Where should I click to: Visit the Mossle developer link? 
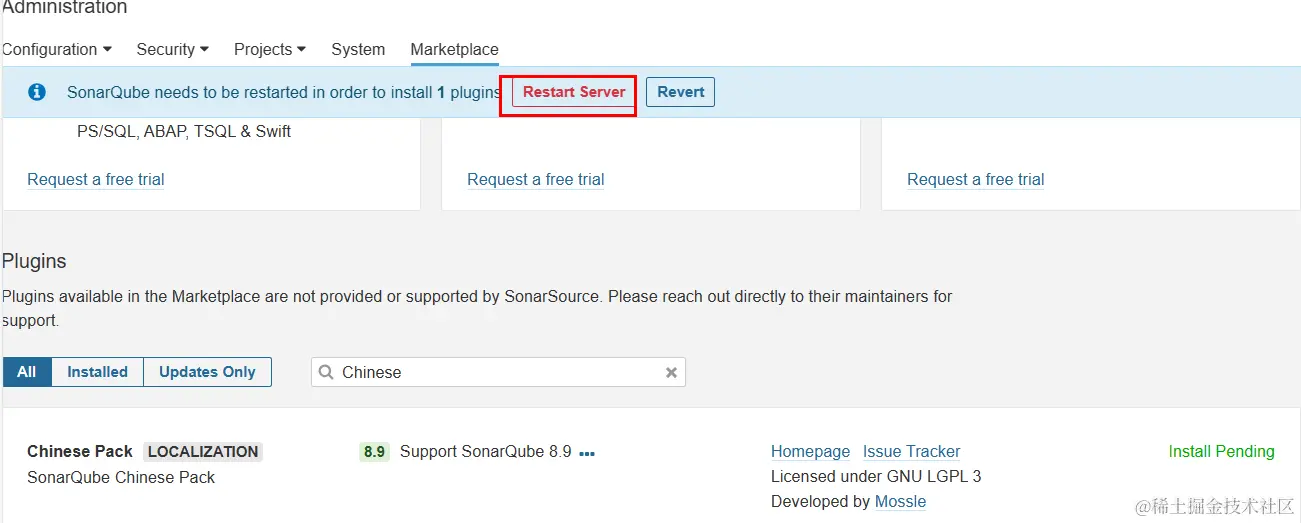[900, 502]
